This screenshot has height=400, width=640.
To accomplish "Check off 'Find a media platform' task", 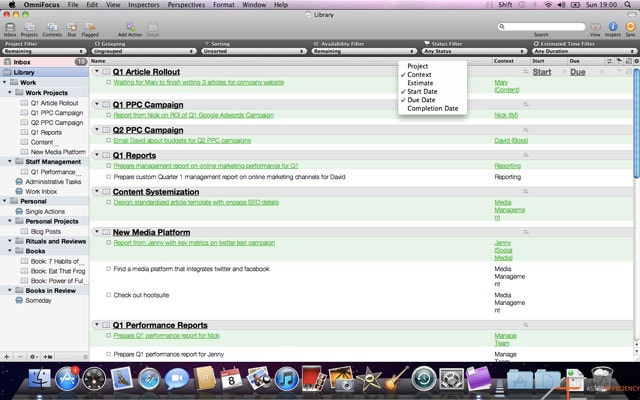I will pos(109,269).
